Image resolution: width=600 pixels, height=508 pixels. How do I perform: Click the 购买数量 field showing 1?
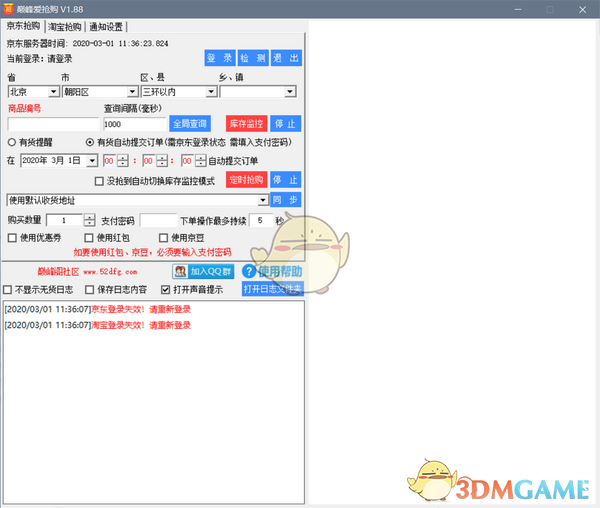64,220
